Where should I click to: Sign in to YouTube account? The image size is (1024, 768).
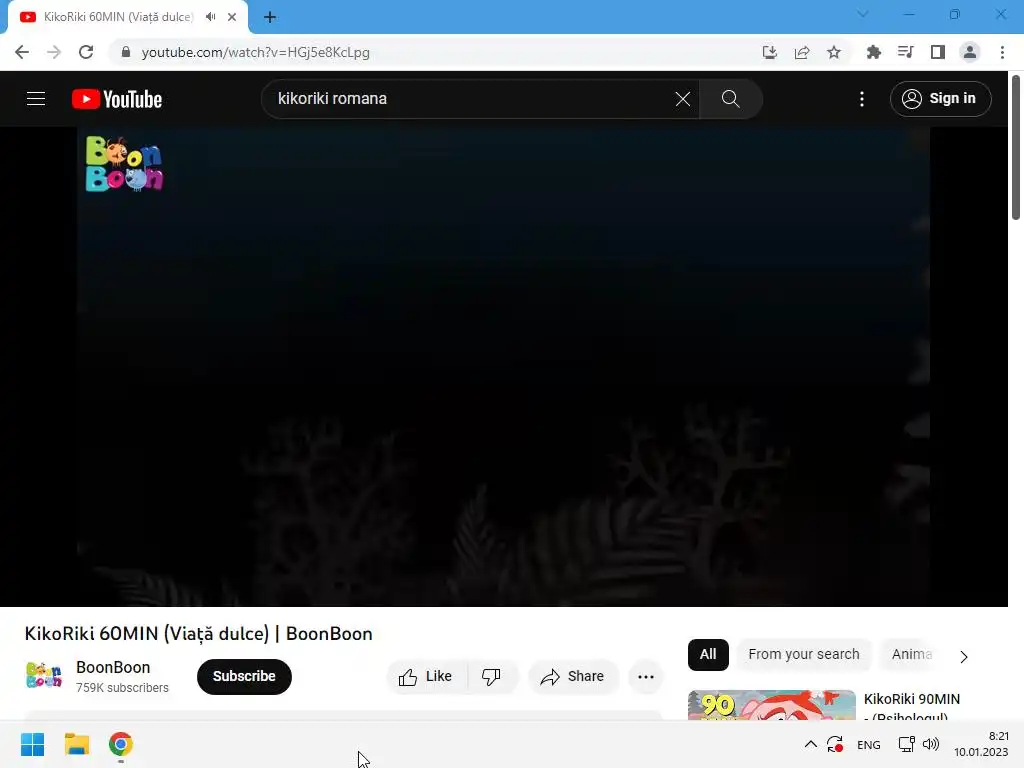click(x=940, y=99)
